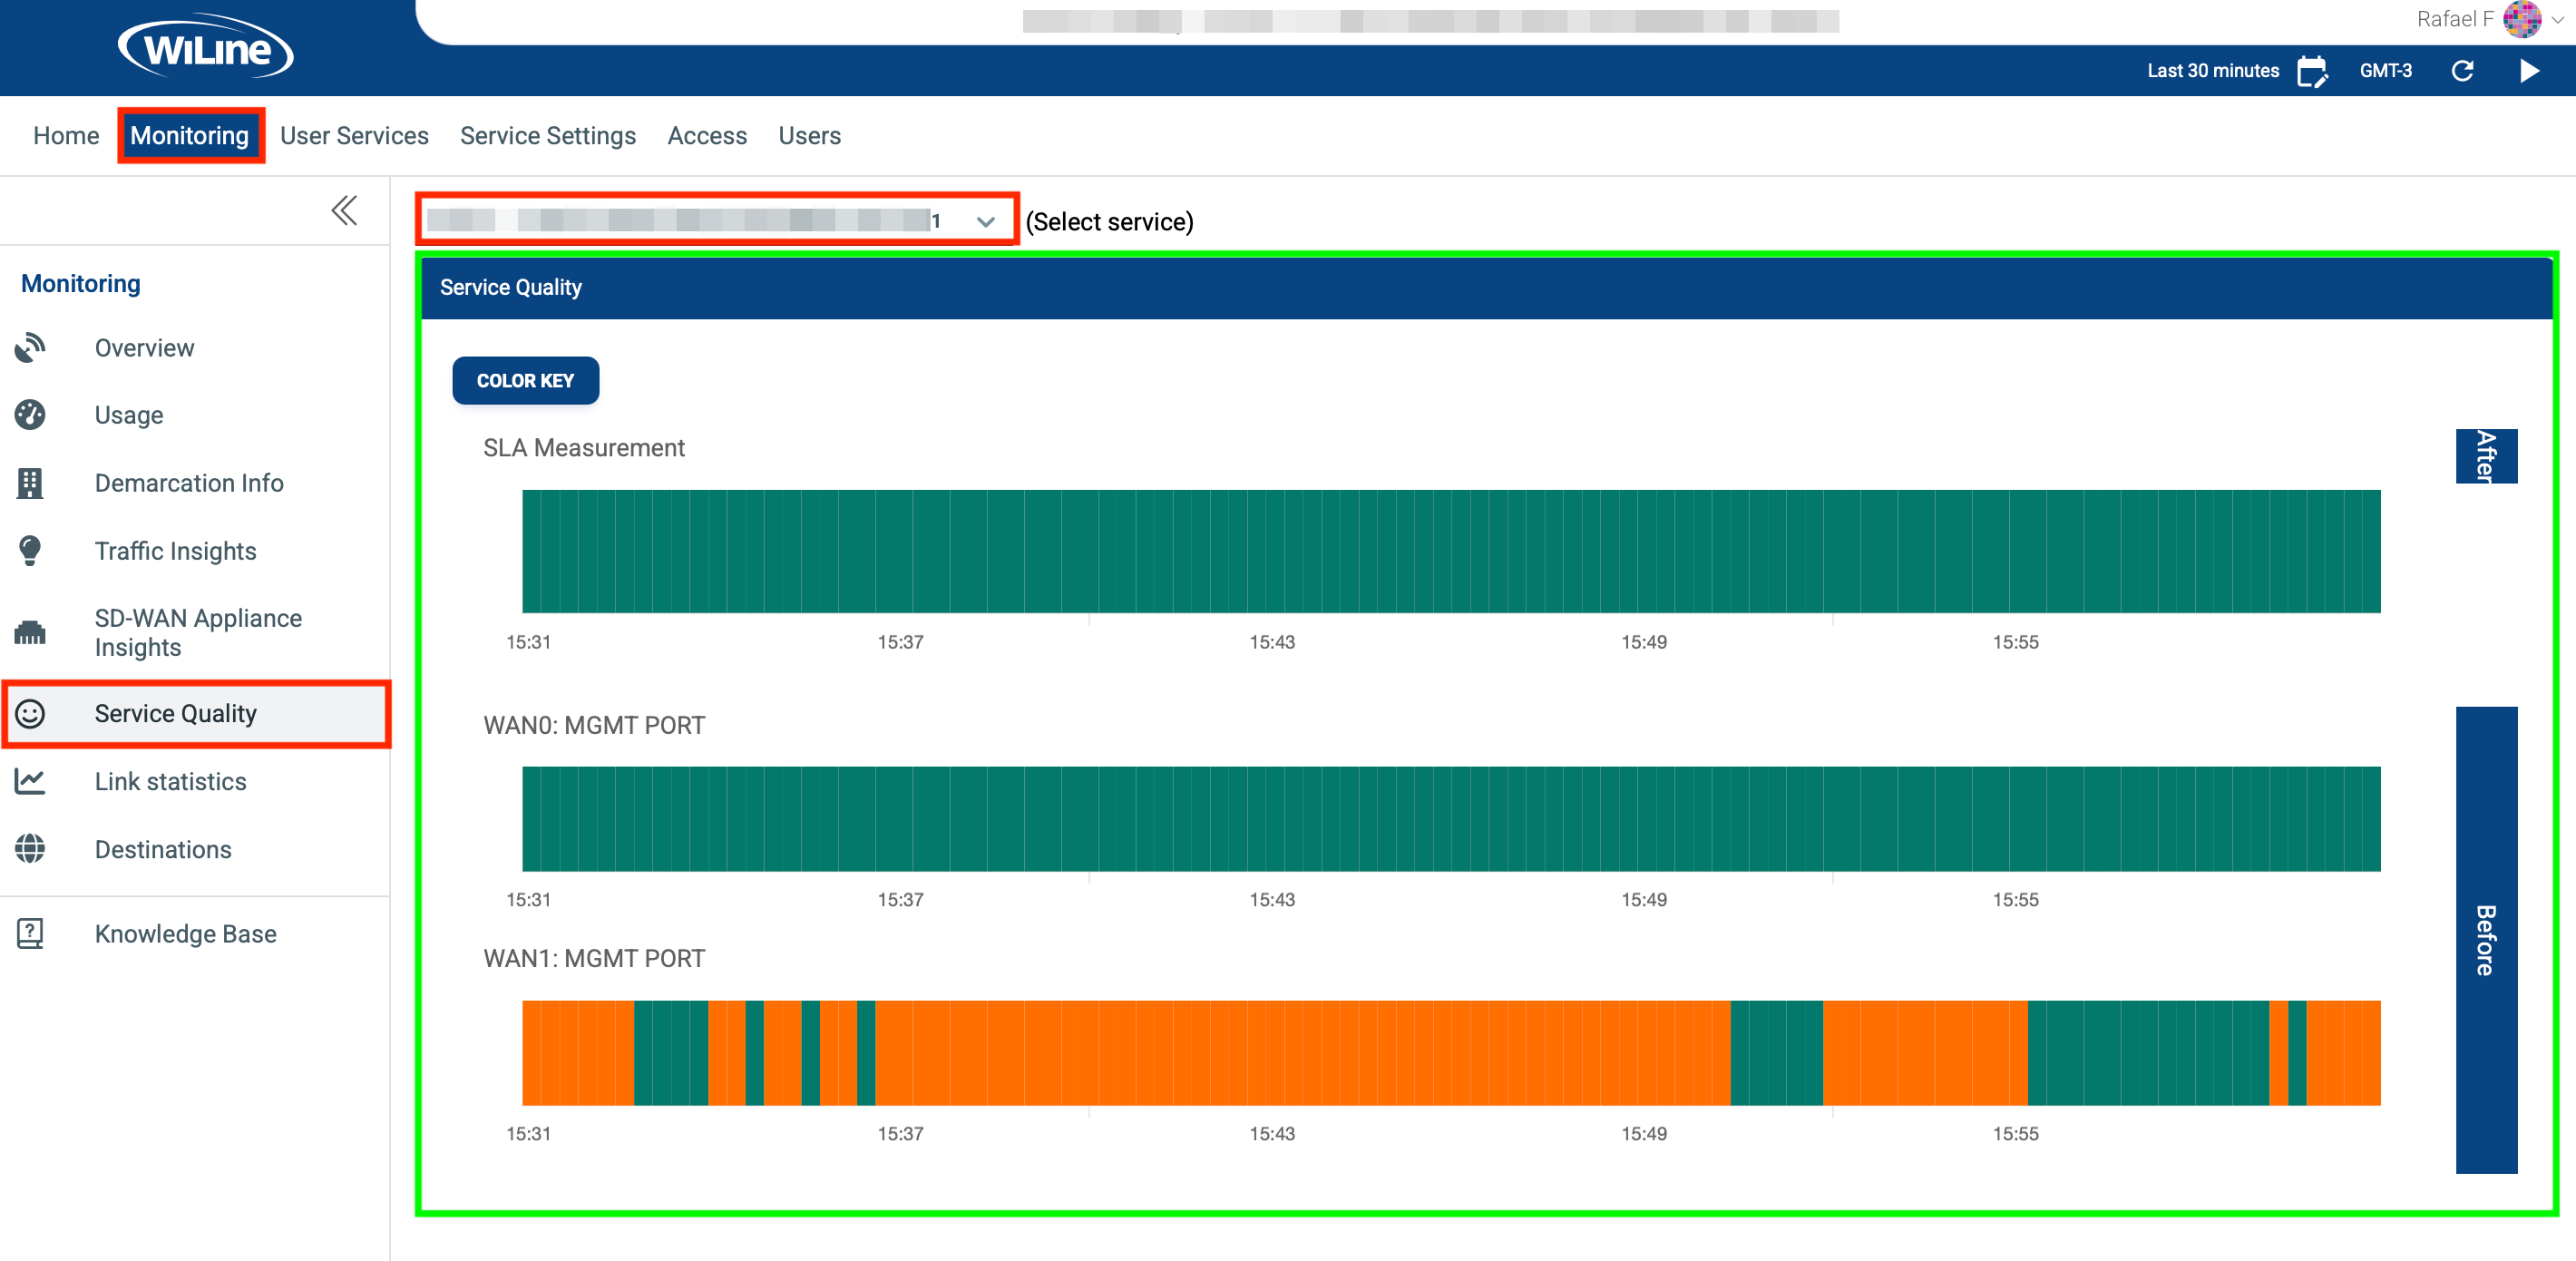2576x1261 pixels.
Task: Open Usage via its gauge icon
Action: pos(31,414)
